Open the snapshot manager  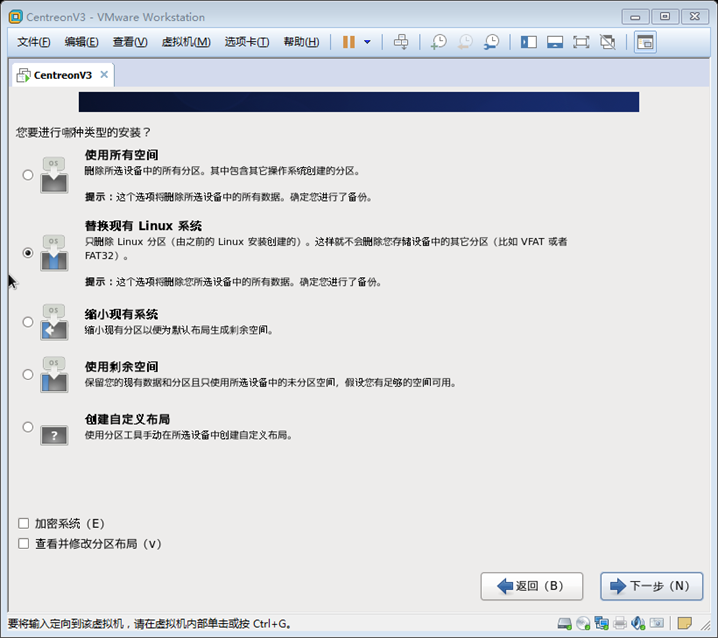[x=491, y=42]
